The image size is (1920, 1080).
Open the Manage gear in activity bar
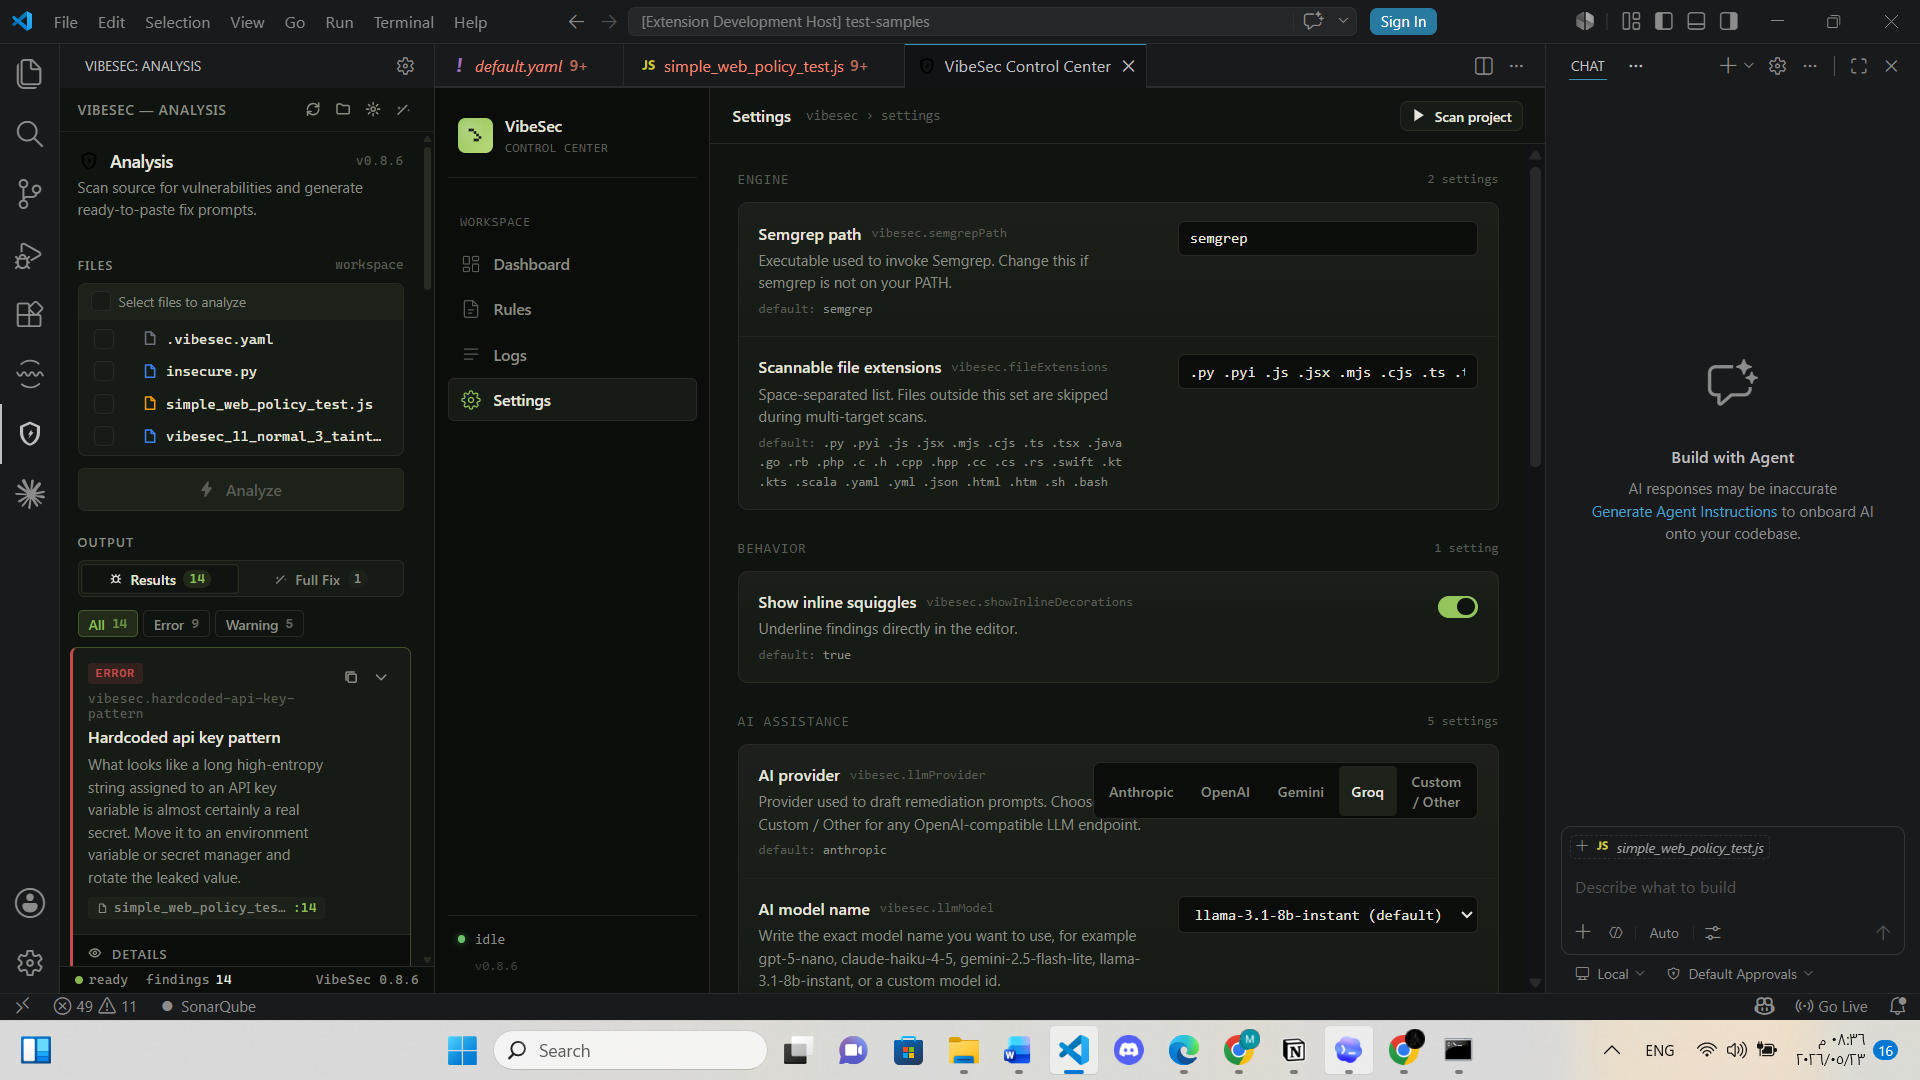tap(30, 962)
